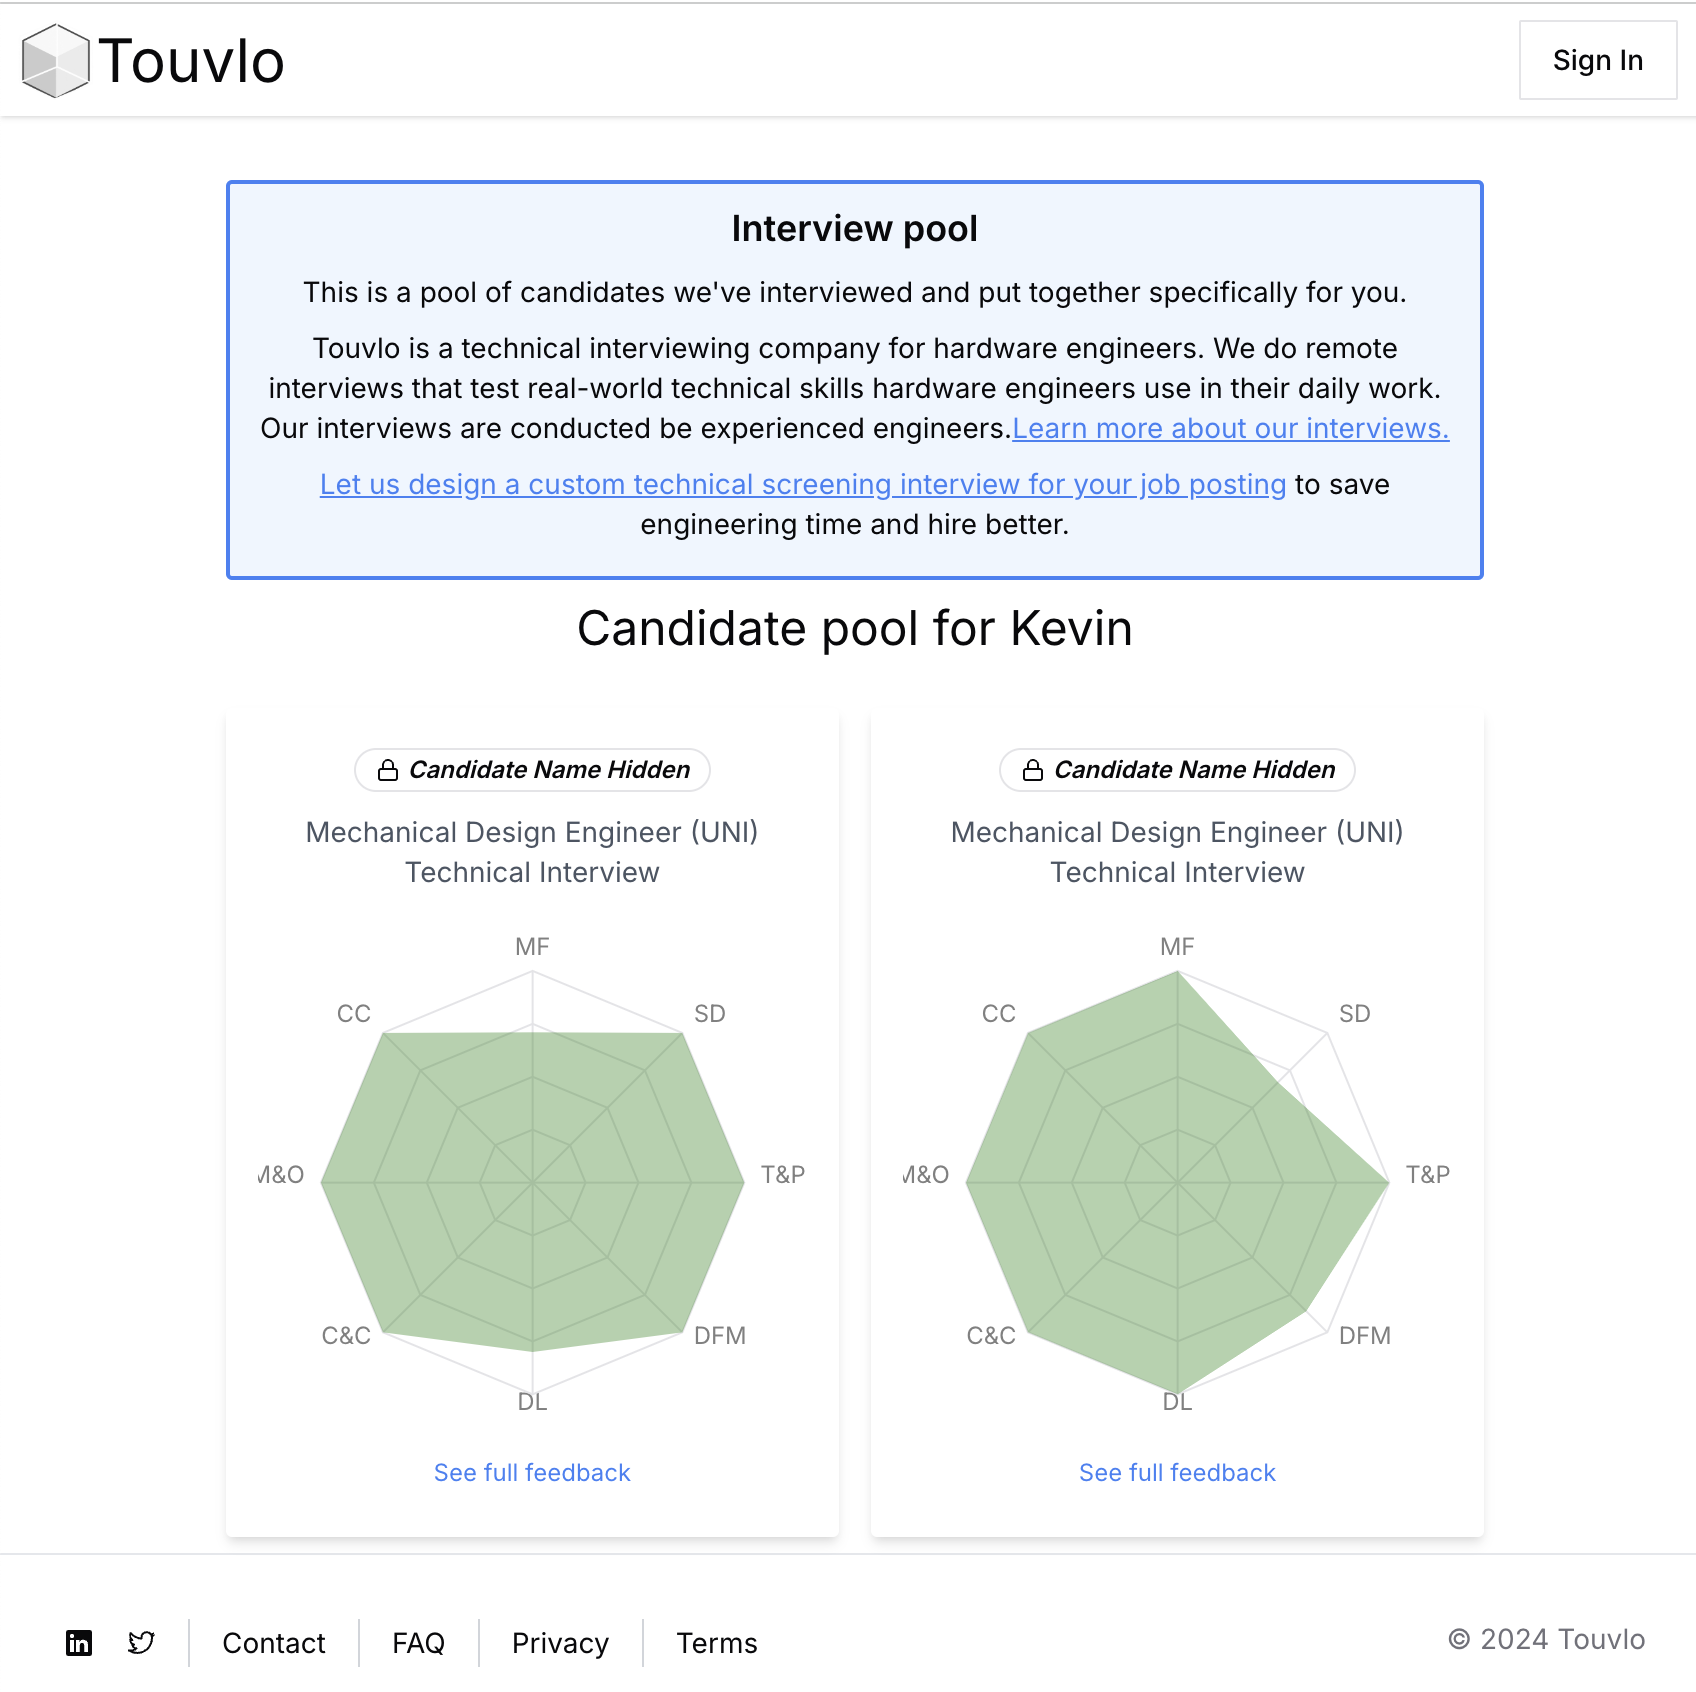Open the Contact footer link
The image size is (1696, 1692).
274,1643
